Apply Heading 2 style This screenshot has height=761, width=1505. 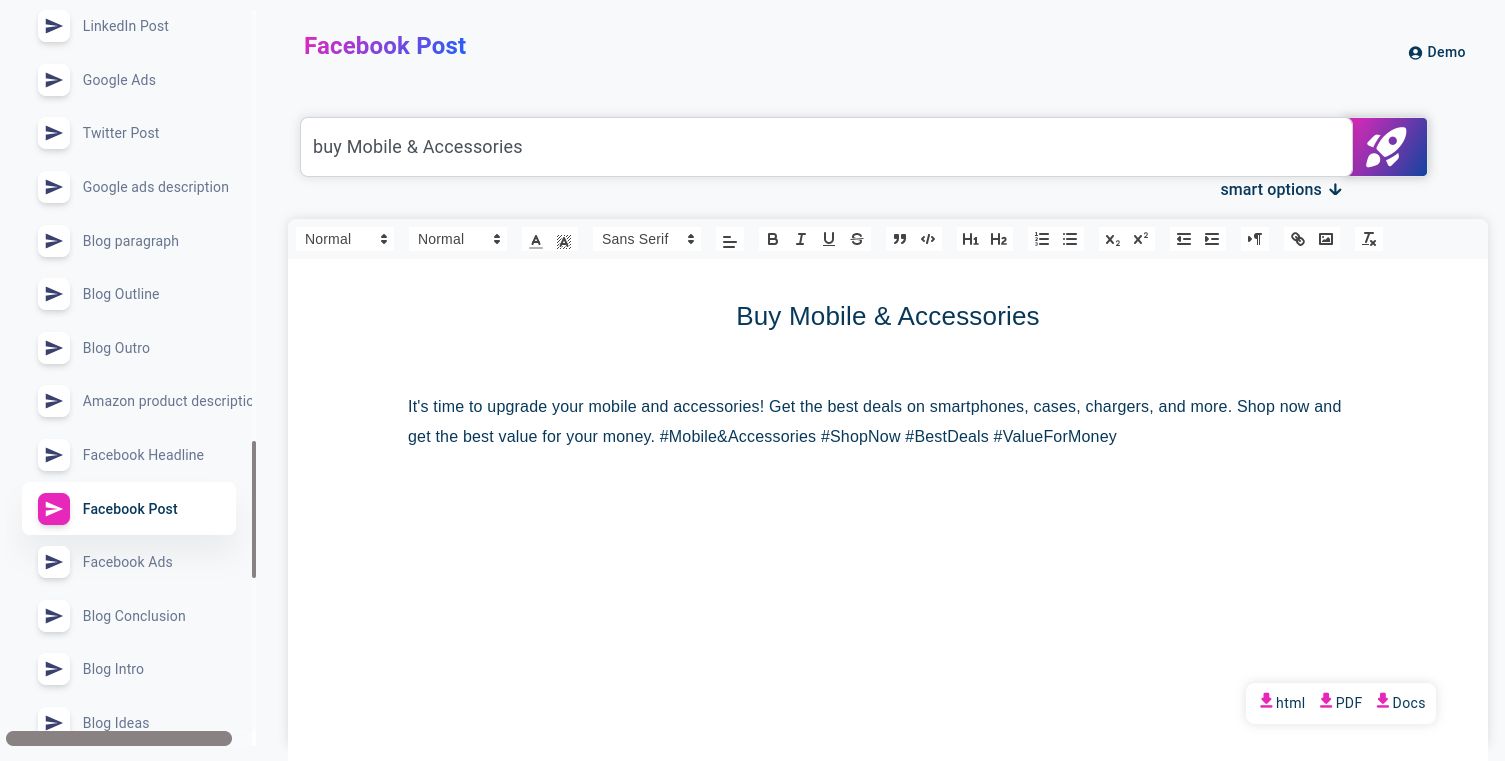point(998,239)
